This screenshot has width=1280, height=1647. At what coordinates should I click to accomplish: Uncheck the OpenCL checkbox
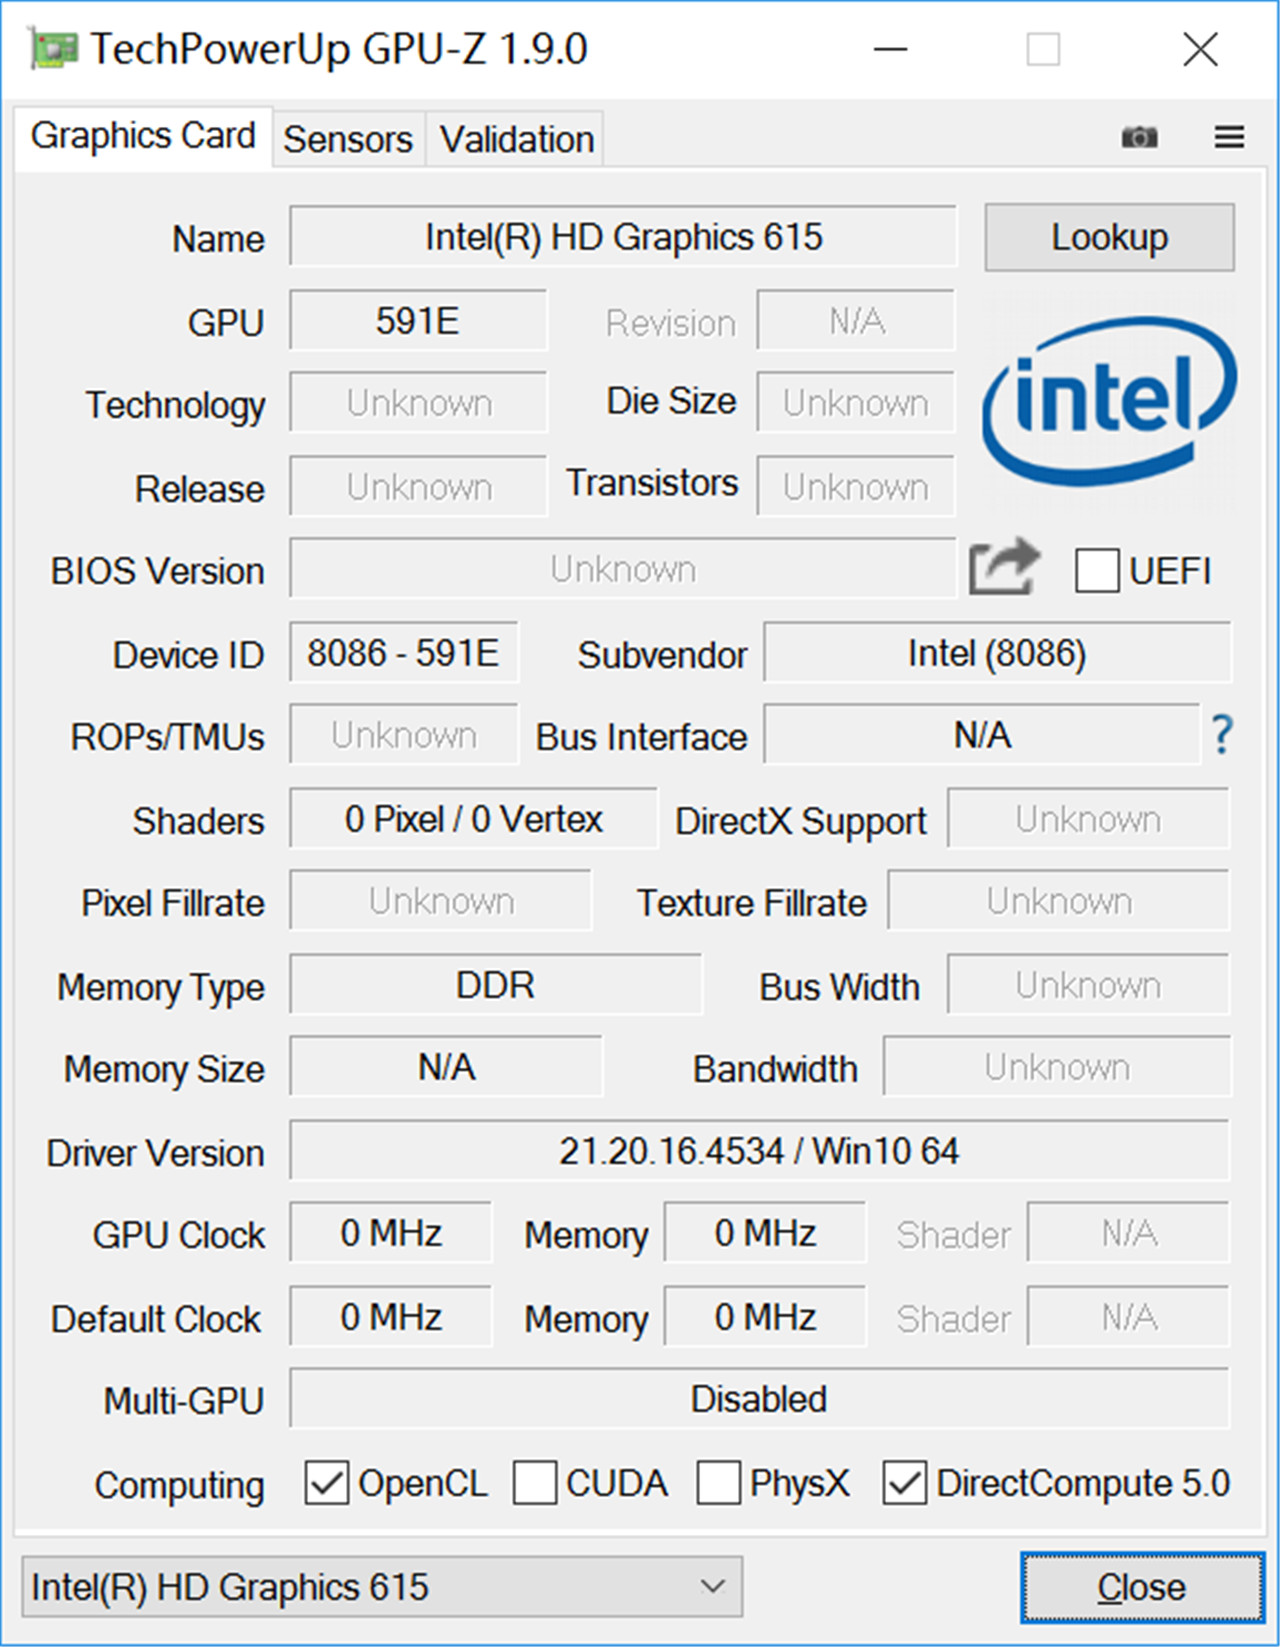[327, 1483]
